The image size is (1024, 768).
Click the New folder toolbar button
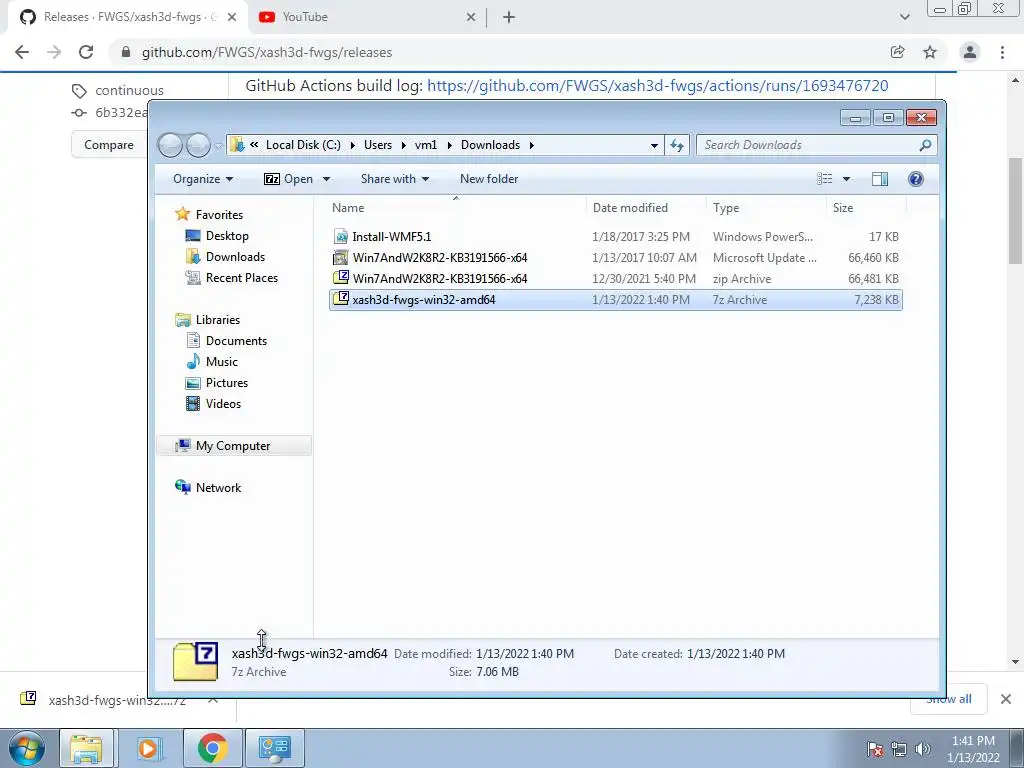pos(488,179)
